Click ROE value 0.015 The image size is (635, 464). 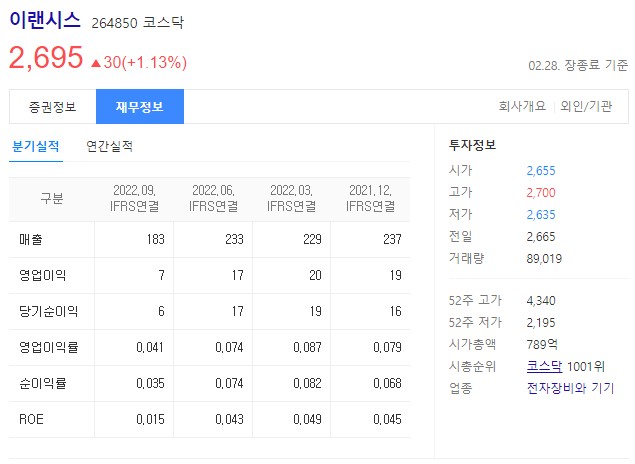pos(150,419)
